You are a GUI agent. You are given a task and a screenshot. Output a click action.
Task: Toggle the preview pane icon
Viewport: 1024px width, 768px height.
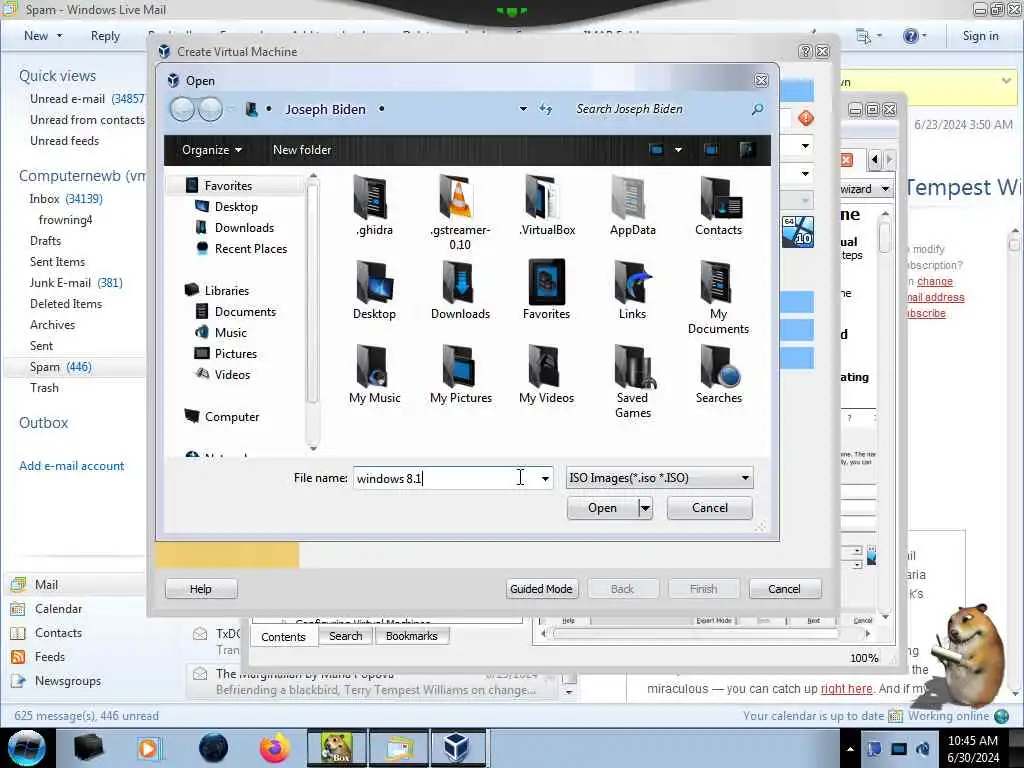(x=711, y=150)
